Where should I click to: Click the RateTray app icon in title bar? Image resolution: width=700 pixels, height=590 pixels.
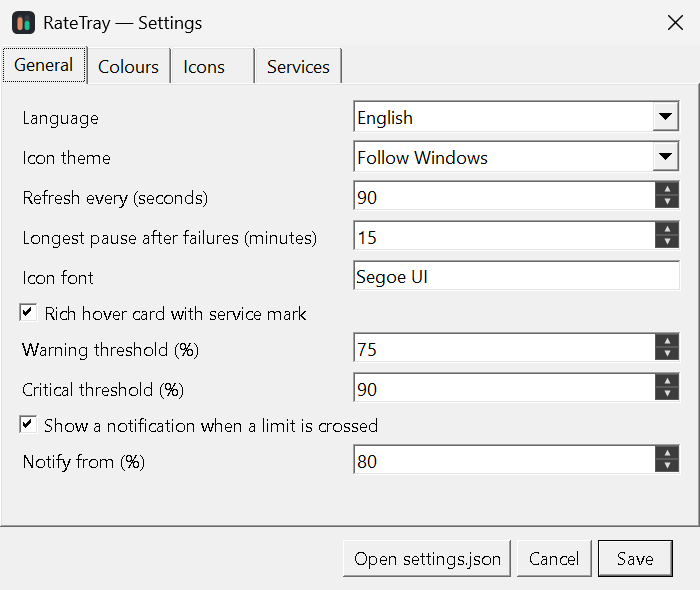click(x=23, y=23)
